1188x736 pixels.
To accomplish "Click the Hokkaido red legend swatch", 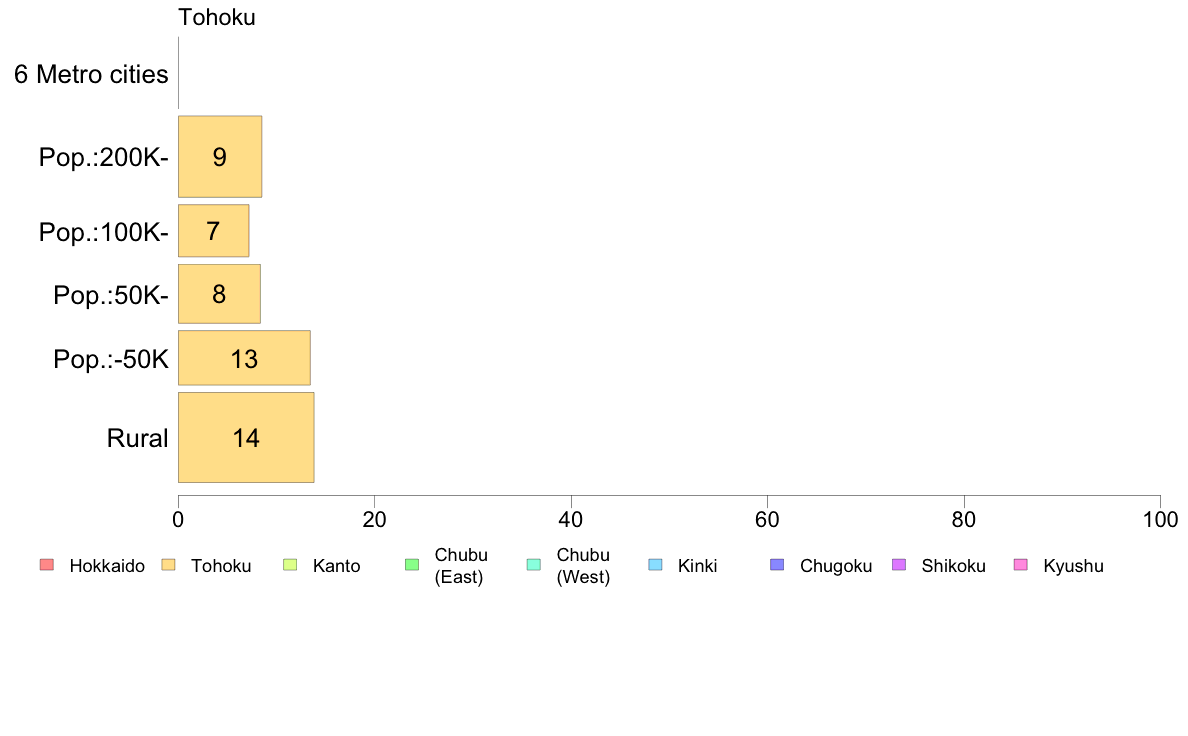I will 47,565.
